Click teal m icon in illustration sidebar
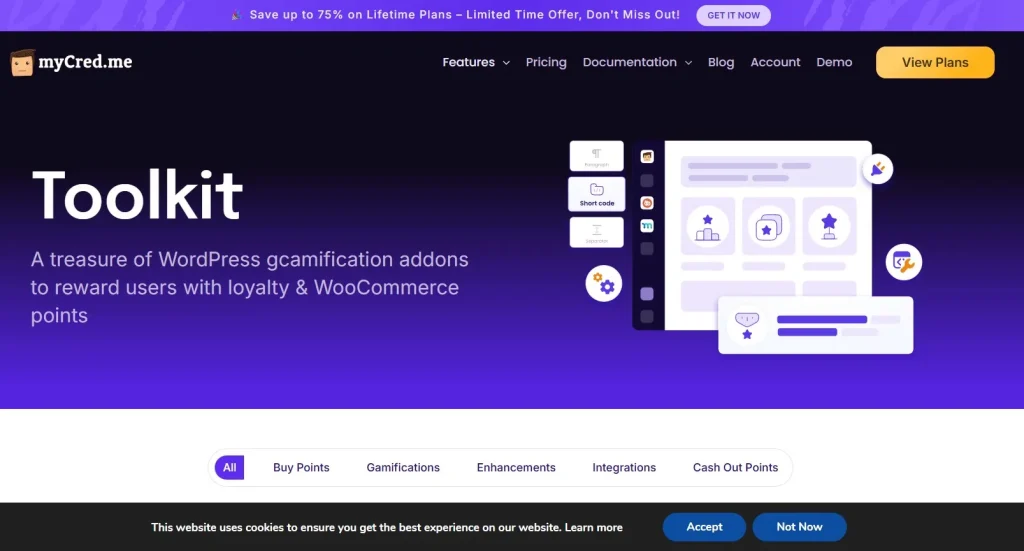Screen dimensions: 1024x551 647,226
